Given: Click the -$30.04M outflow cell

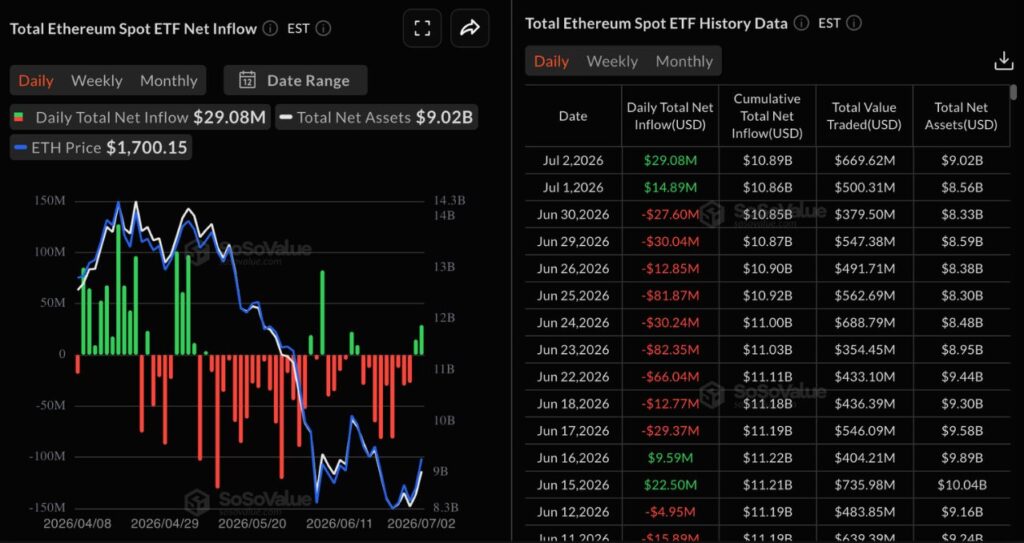Looking at the screenshot, I should 670,241.
